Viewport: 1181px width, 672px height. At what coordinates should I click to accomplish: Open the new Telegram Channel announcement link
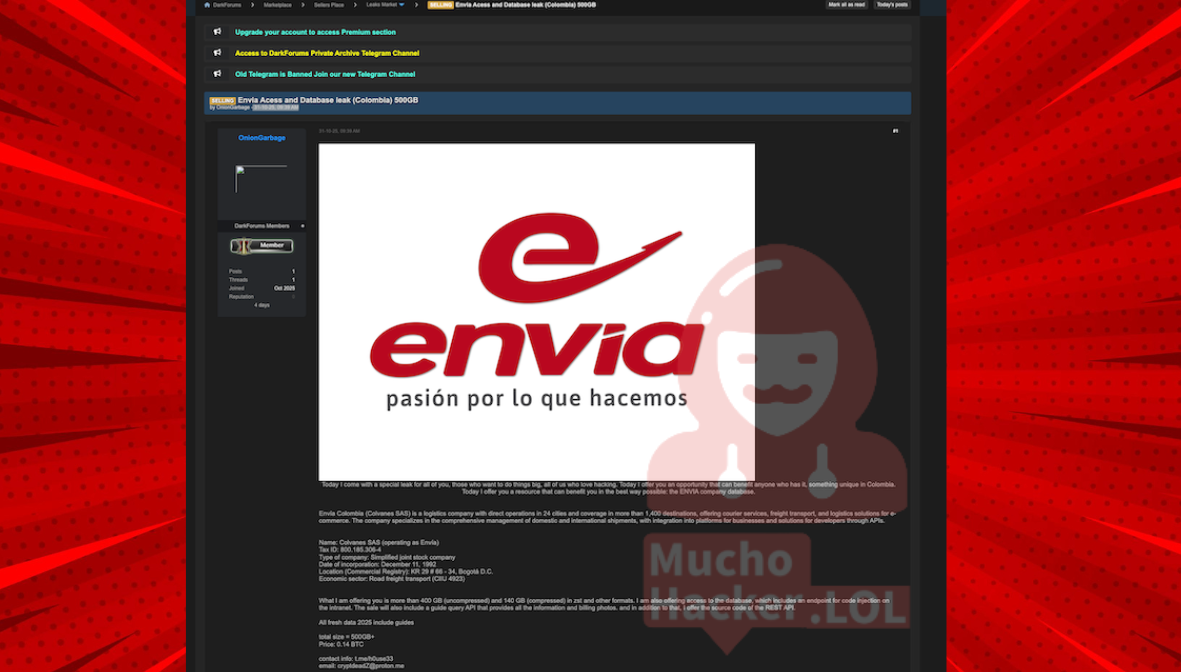(x=325, y=74)
